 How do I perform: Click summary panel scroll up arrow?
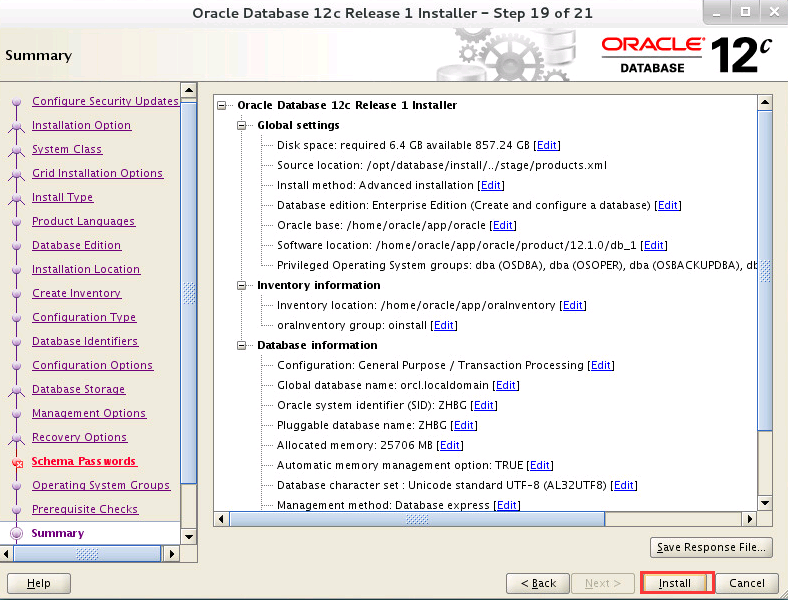click(x=764, y=103)
